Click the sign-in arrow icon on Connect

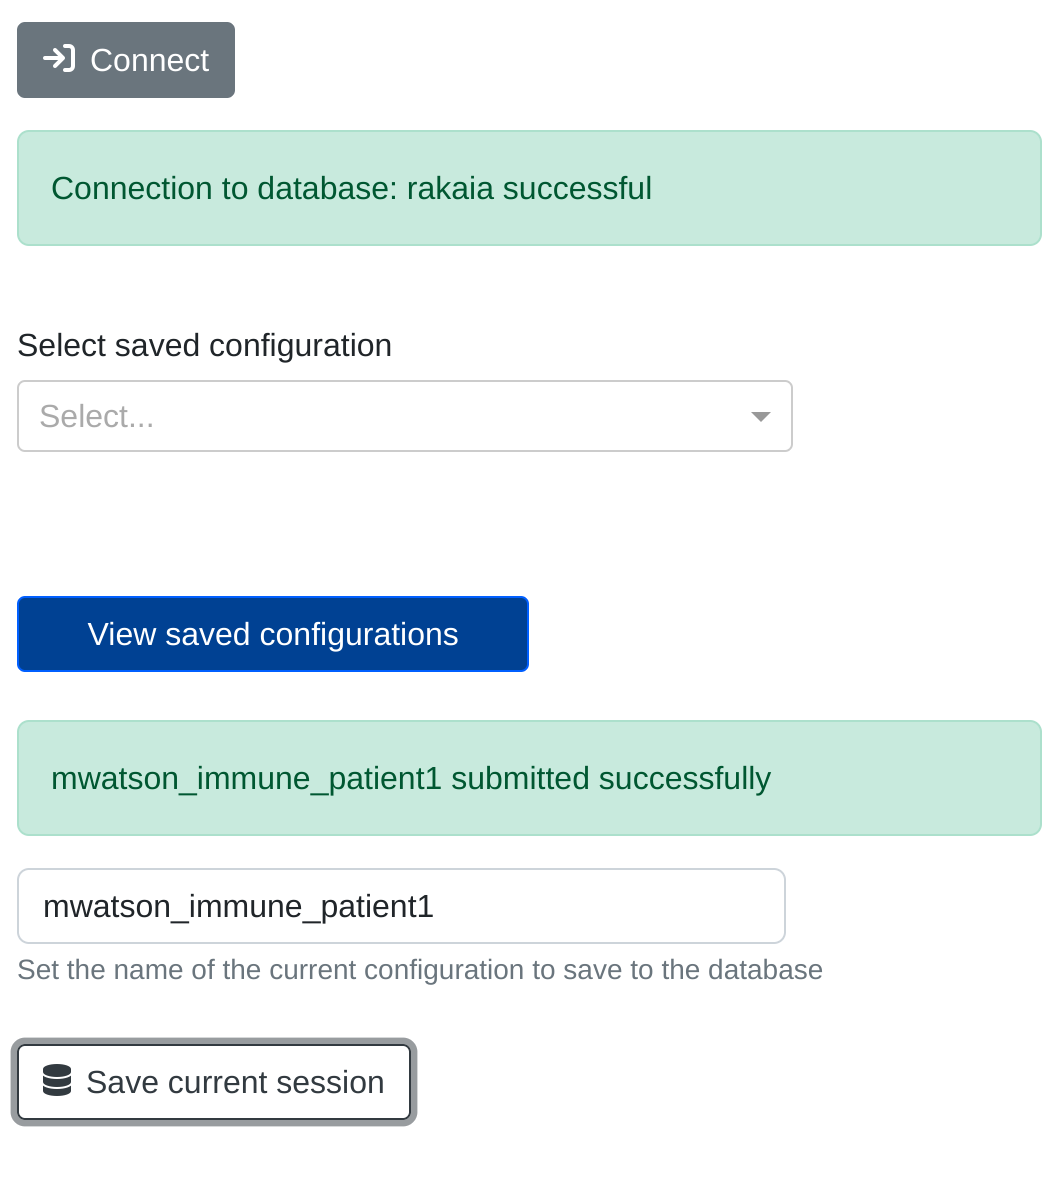pyautogui.click(x=59, y=59)
